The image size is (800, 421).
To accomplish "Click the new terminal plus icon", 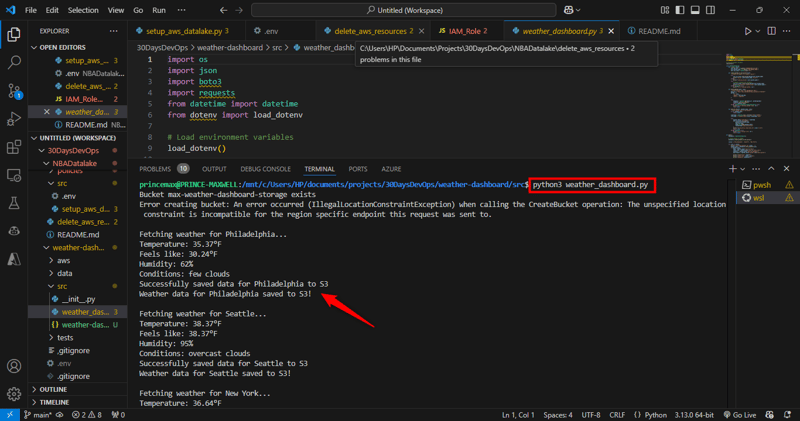I will click(x=732, y=169).
